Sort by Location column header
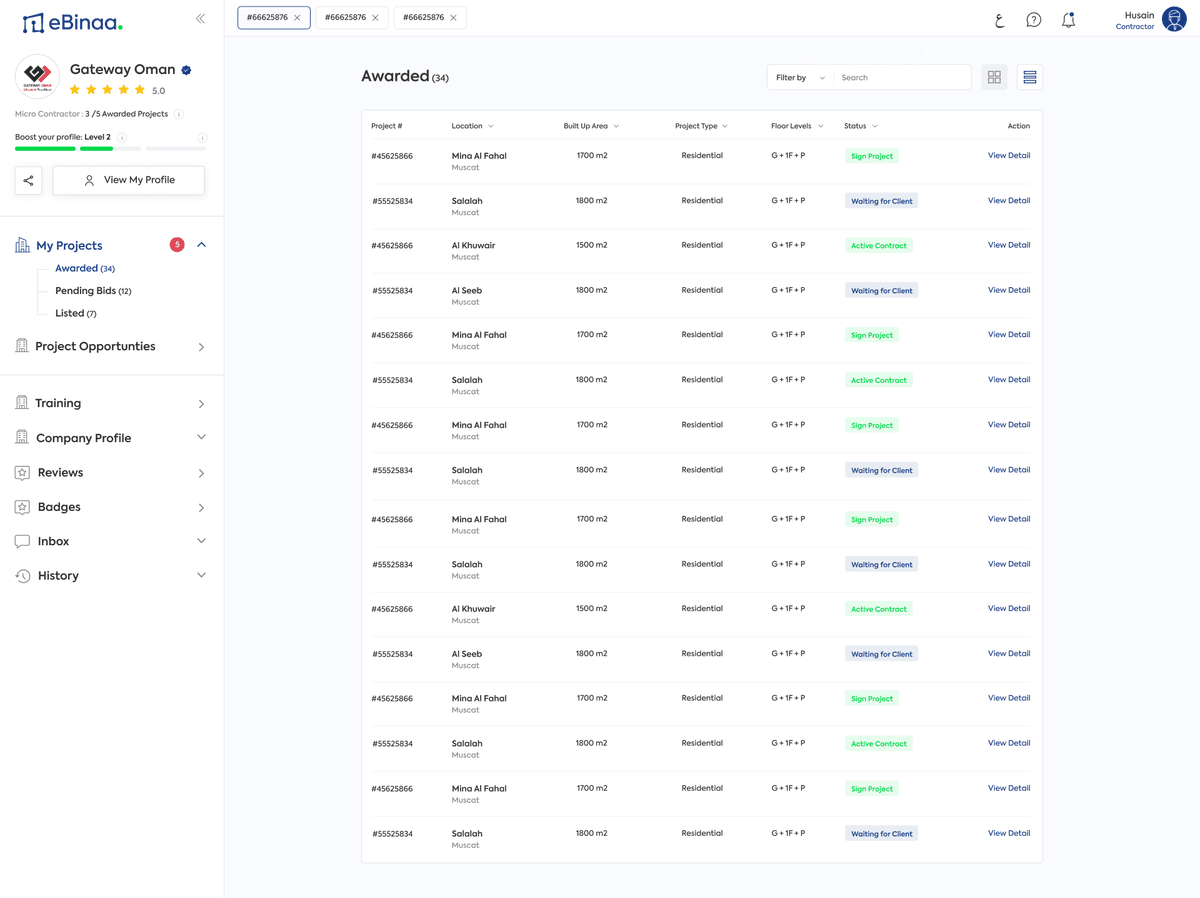This screenshot has height=898, width=1200. point(472,126)
